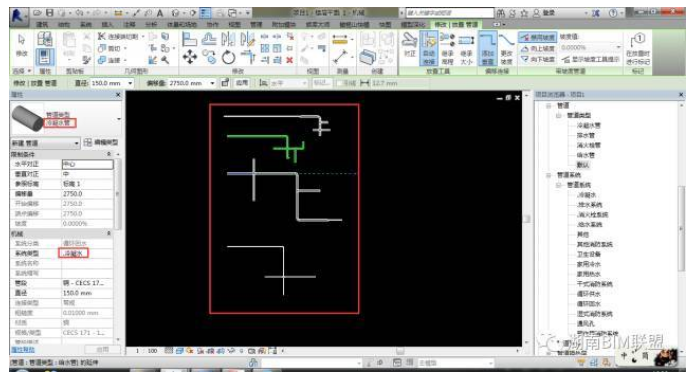Viewport: 690px width, 375px height.
Task: Select the Text 'A' tool in quick access
Action: [x=160, y=13]
